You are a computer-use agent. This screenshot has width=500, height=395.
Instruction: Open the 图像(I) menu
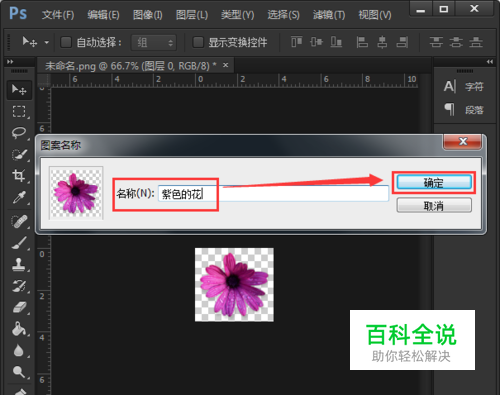click(x=147, y=15)
